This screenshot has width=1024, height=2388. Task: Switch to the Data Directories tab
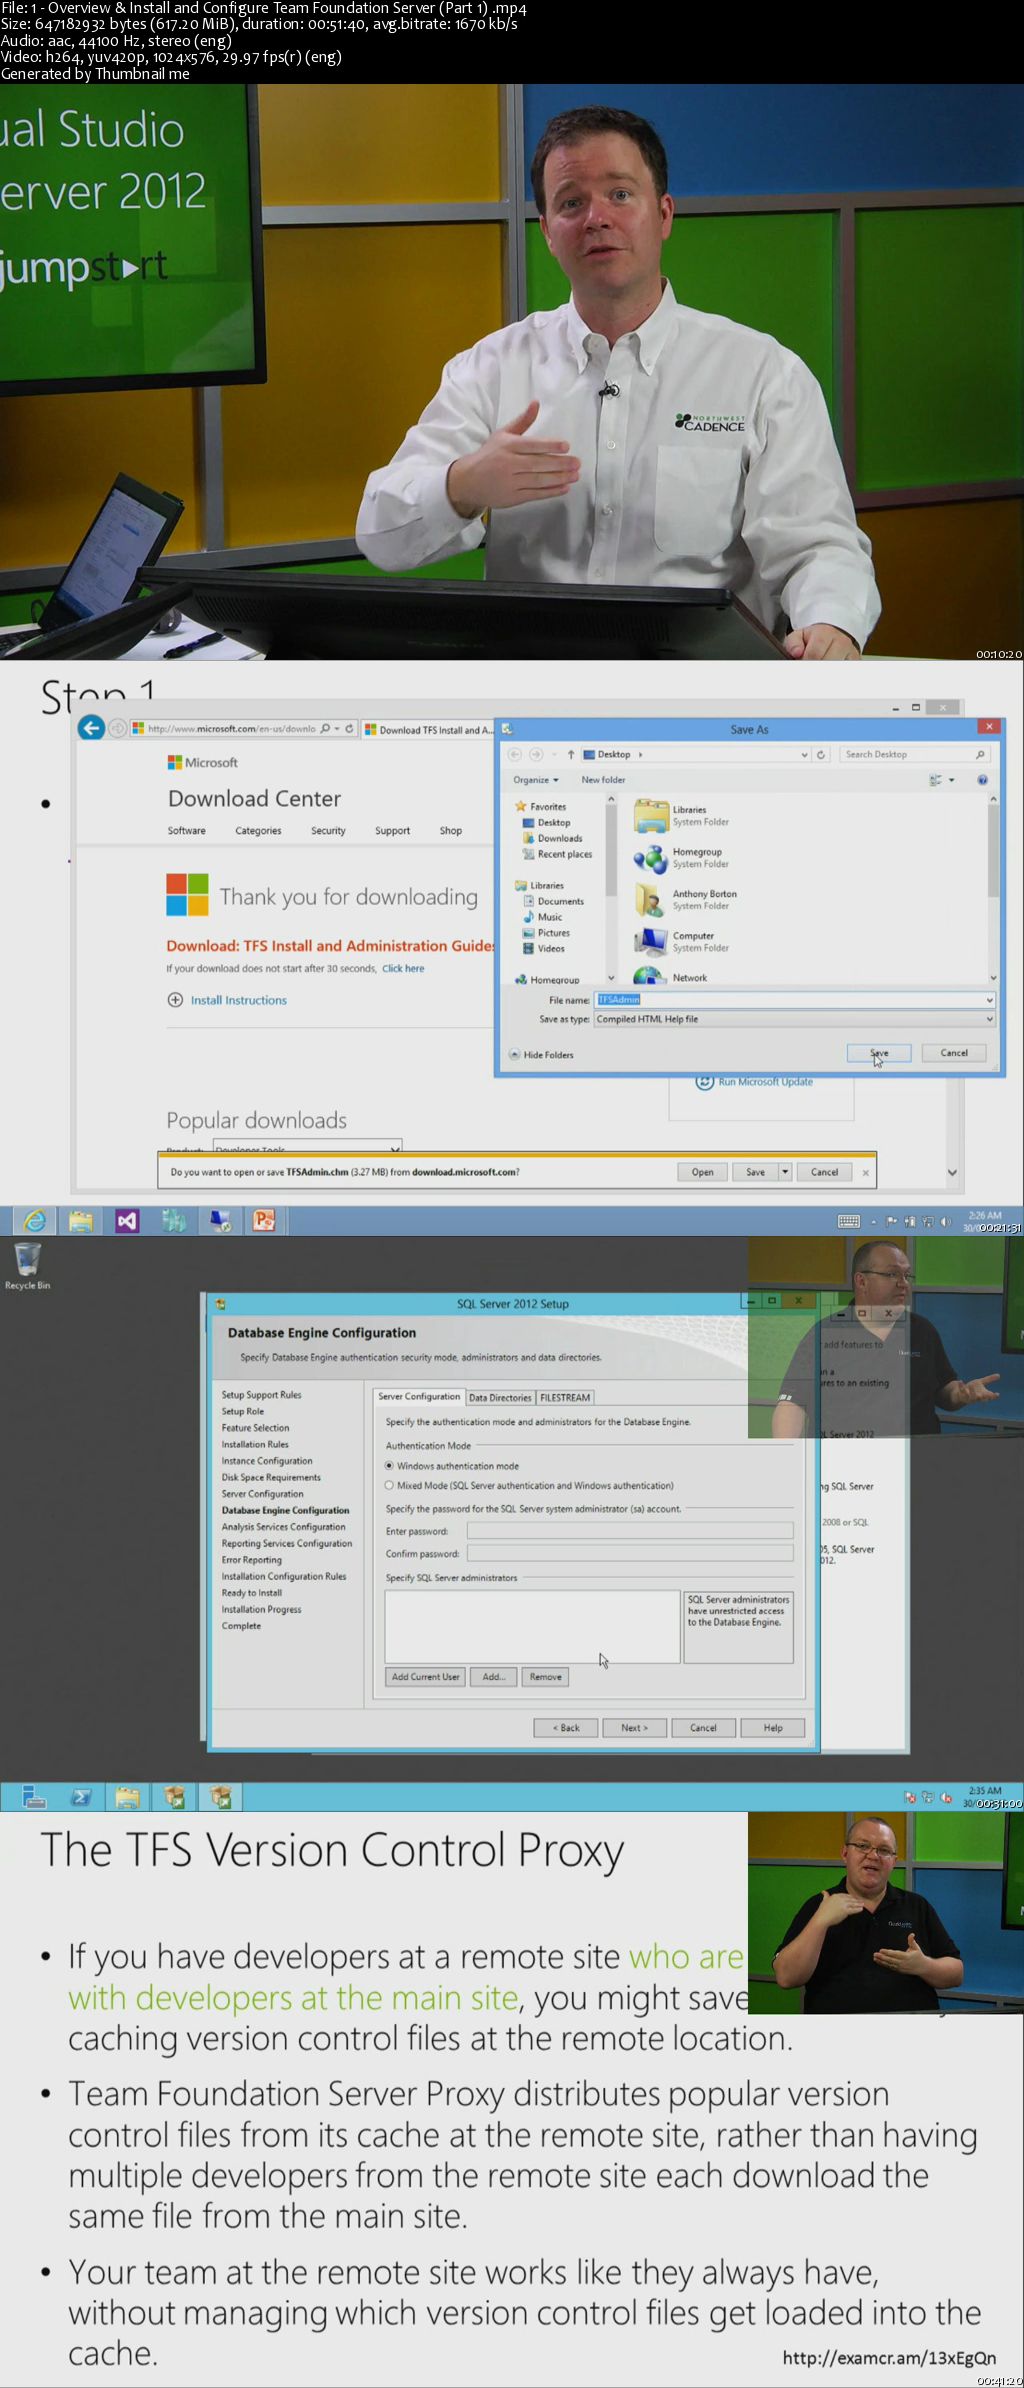[500, 1398]
